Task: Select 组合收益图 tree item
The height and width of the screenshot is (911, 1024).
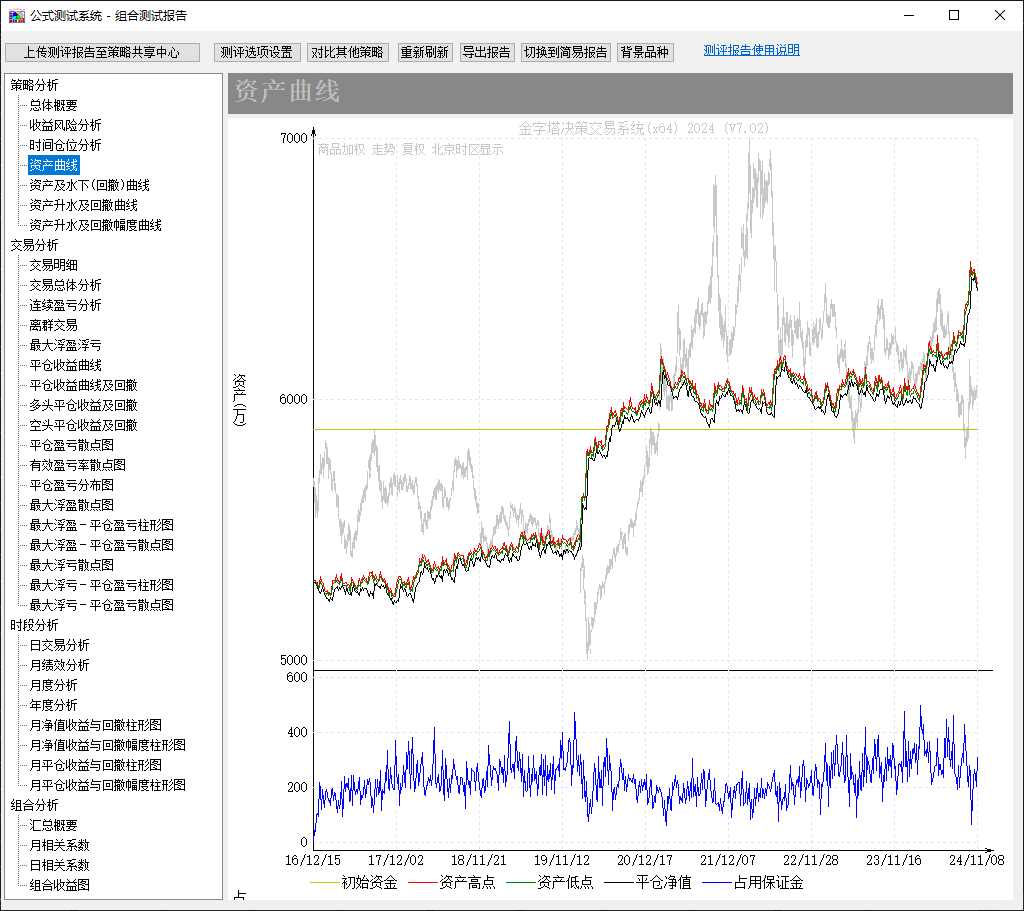Action: pyautogui.click(x=59, y=885)
